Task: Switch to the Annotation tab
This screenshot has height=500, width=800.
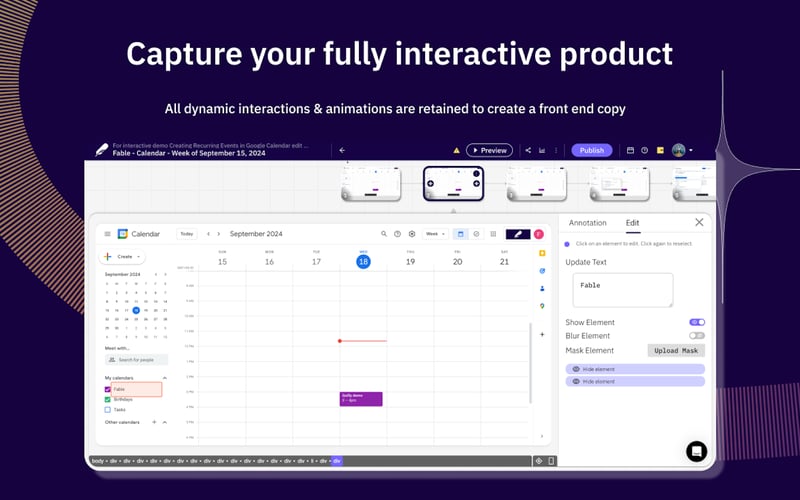Action: [x=587, y=223]
